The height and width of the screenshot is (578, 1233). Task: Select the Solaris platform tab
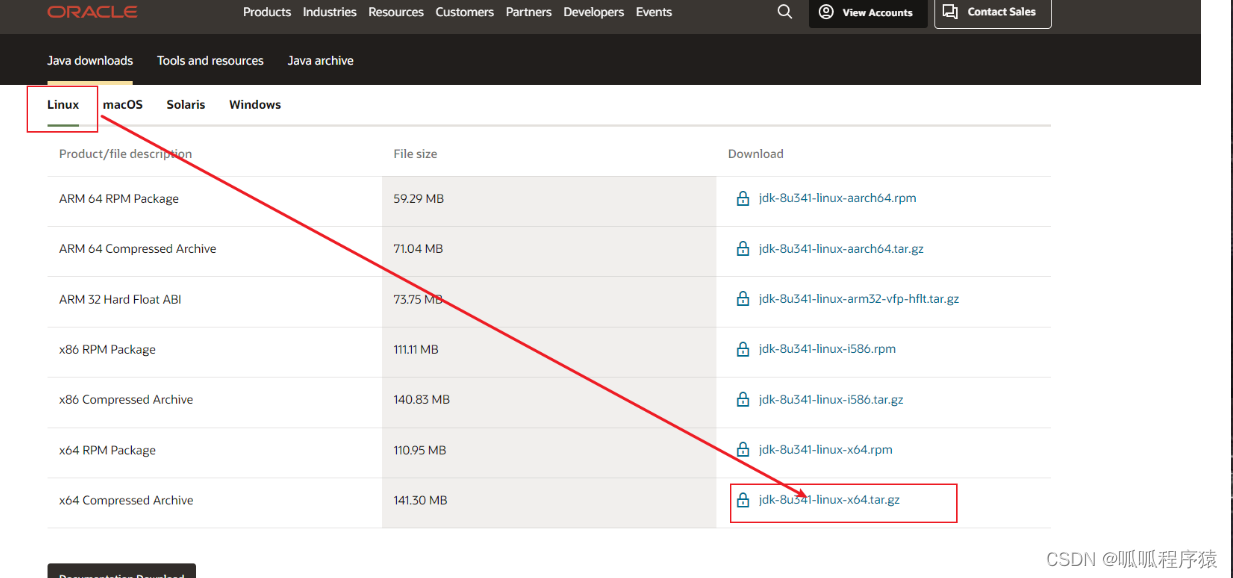click(186, 105)
